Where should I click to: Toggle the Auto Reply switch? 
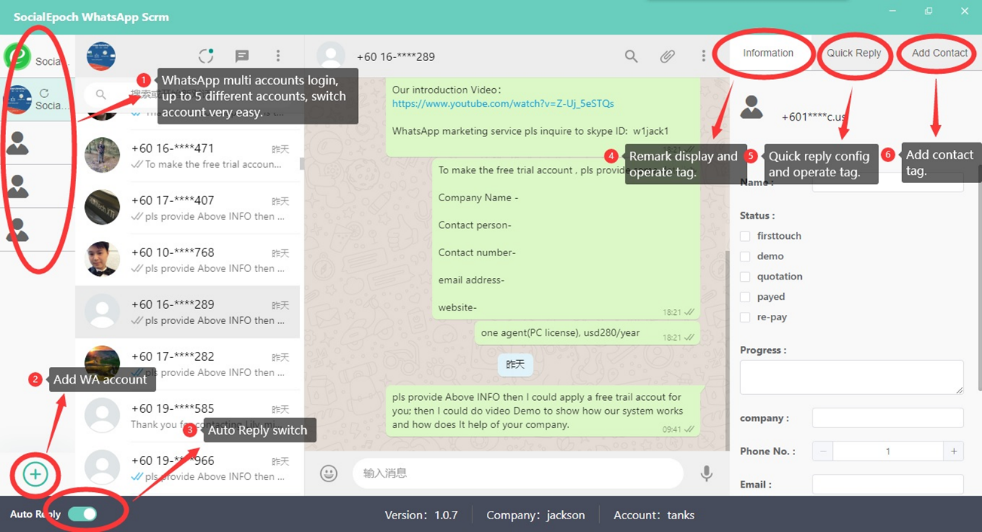(x=83, y=514)
